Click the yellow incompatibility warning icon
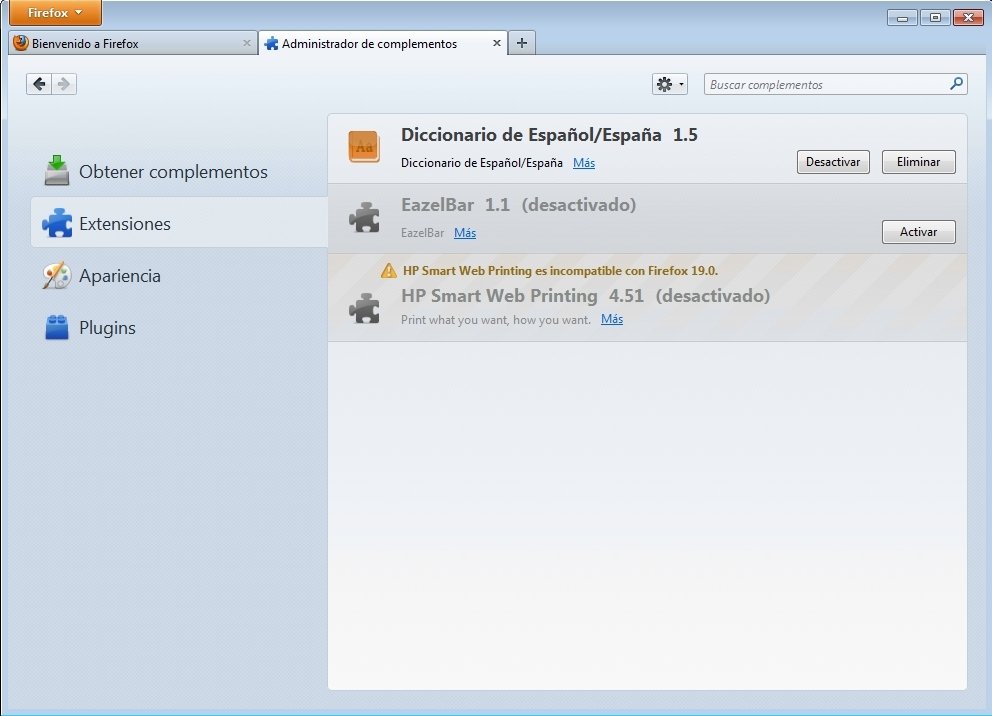This screenshot has width=992, height=716. coord(388,271)
